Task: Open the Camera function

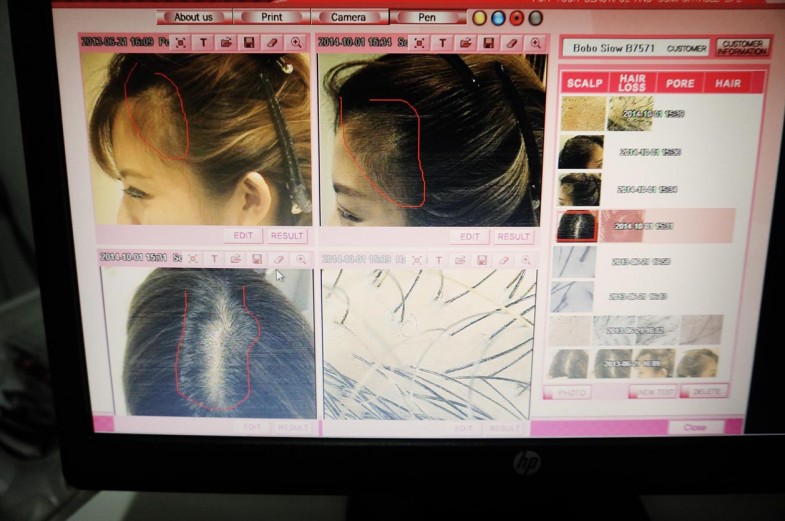Action: click(x=348, y=17)
